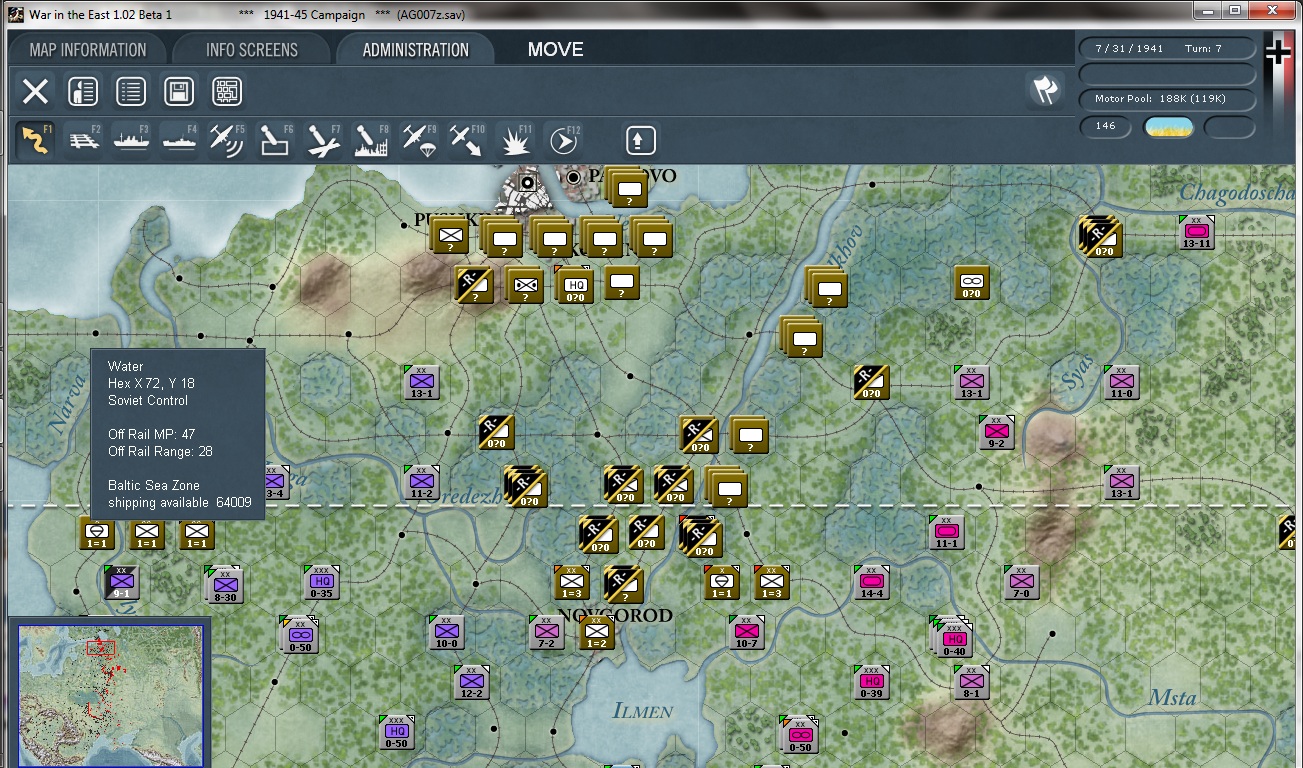Choose F8 bomb city mode
Viewport: 1303px width, 768px height.
(x=372, y=140)
